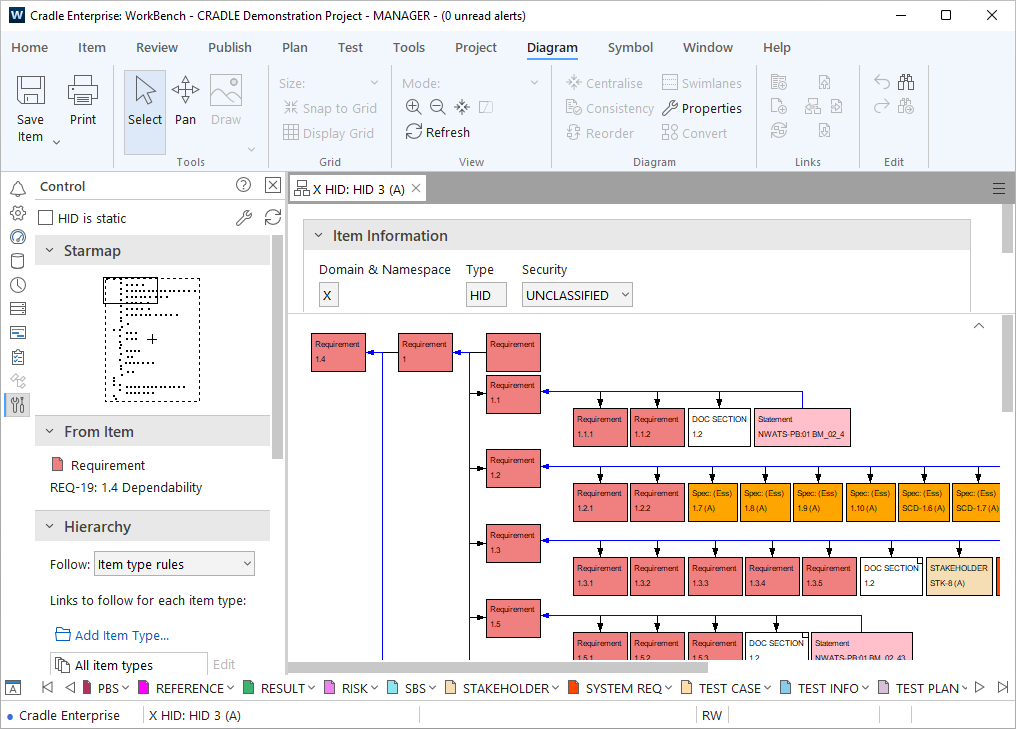
Task: Click the Print icon in ribbon
Action: [x=82, y=91]
